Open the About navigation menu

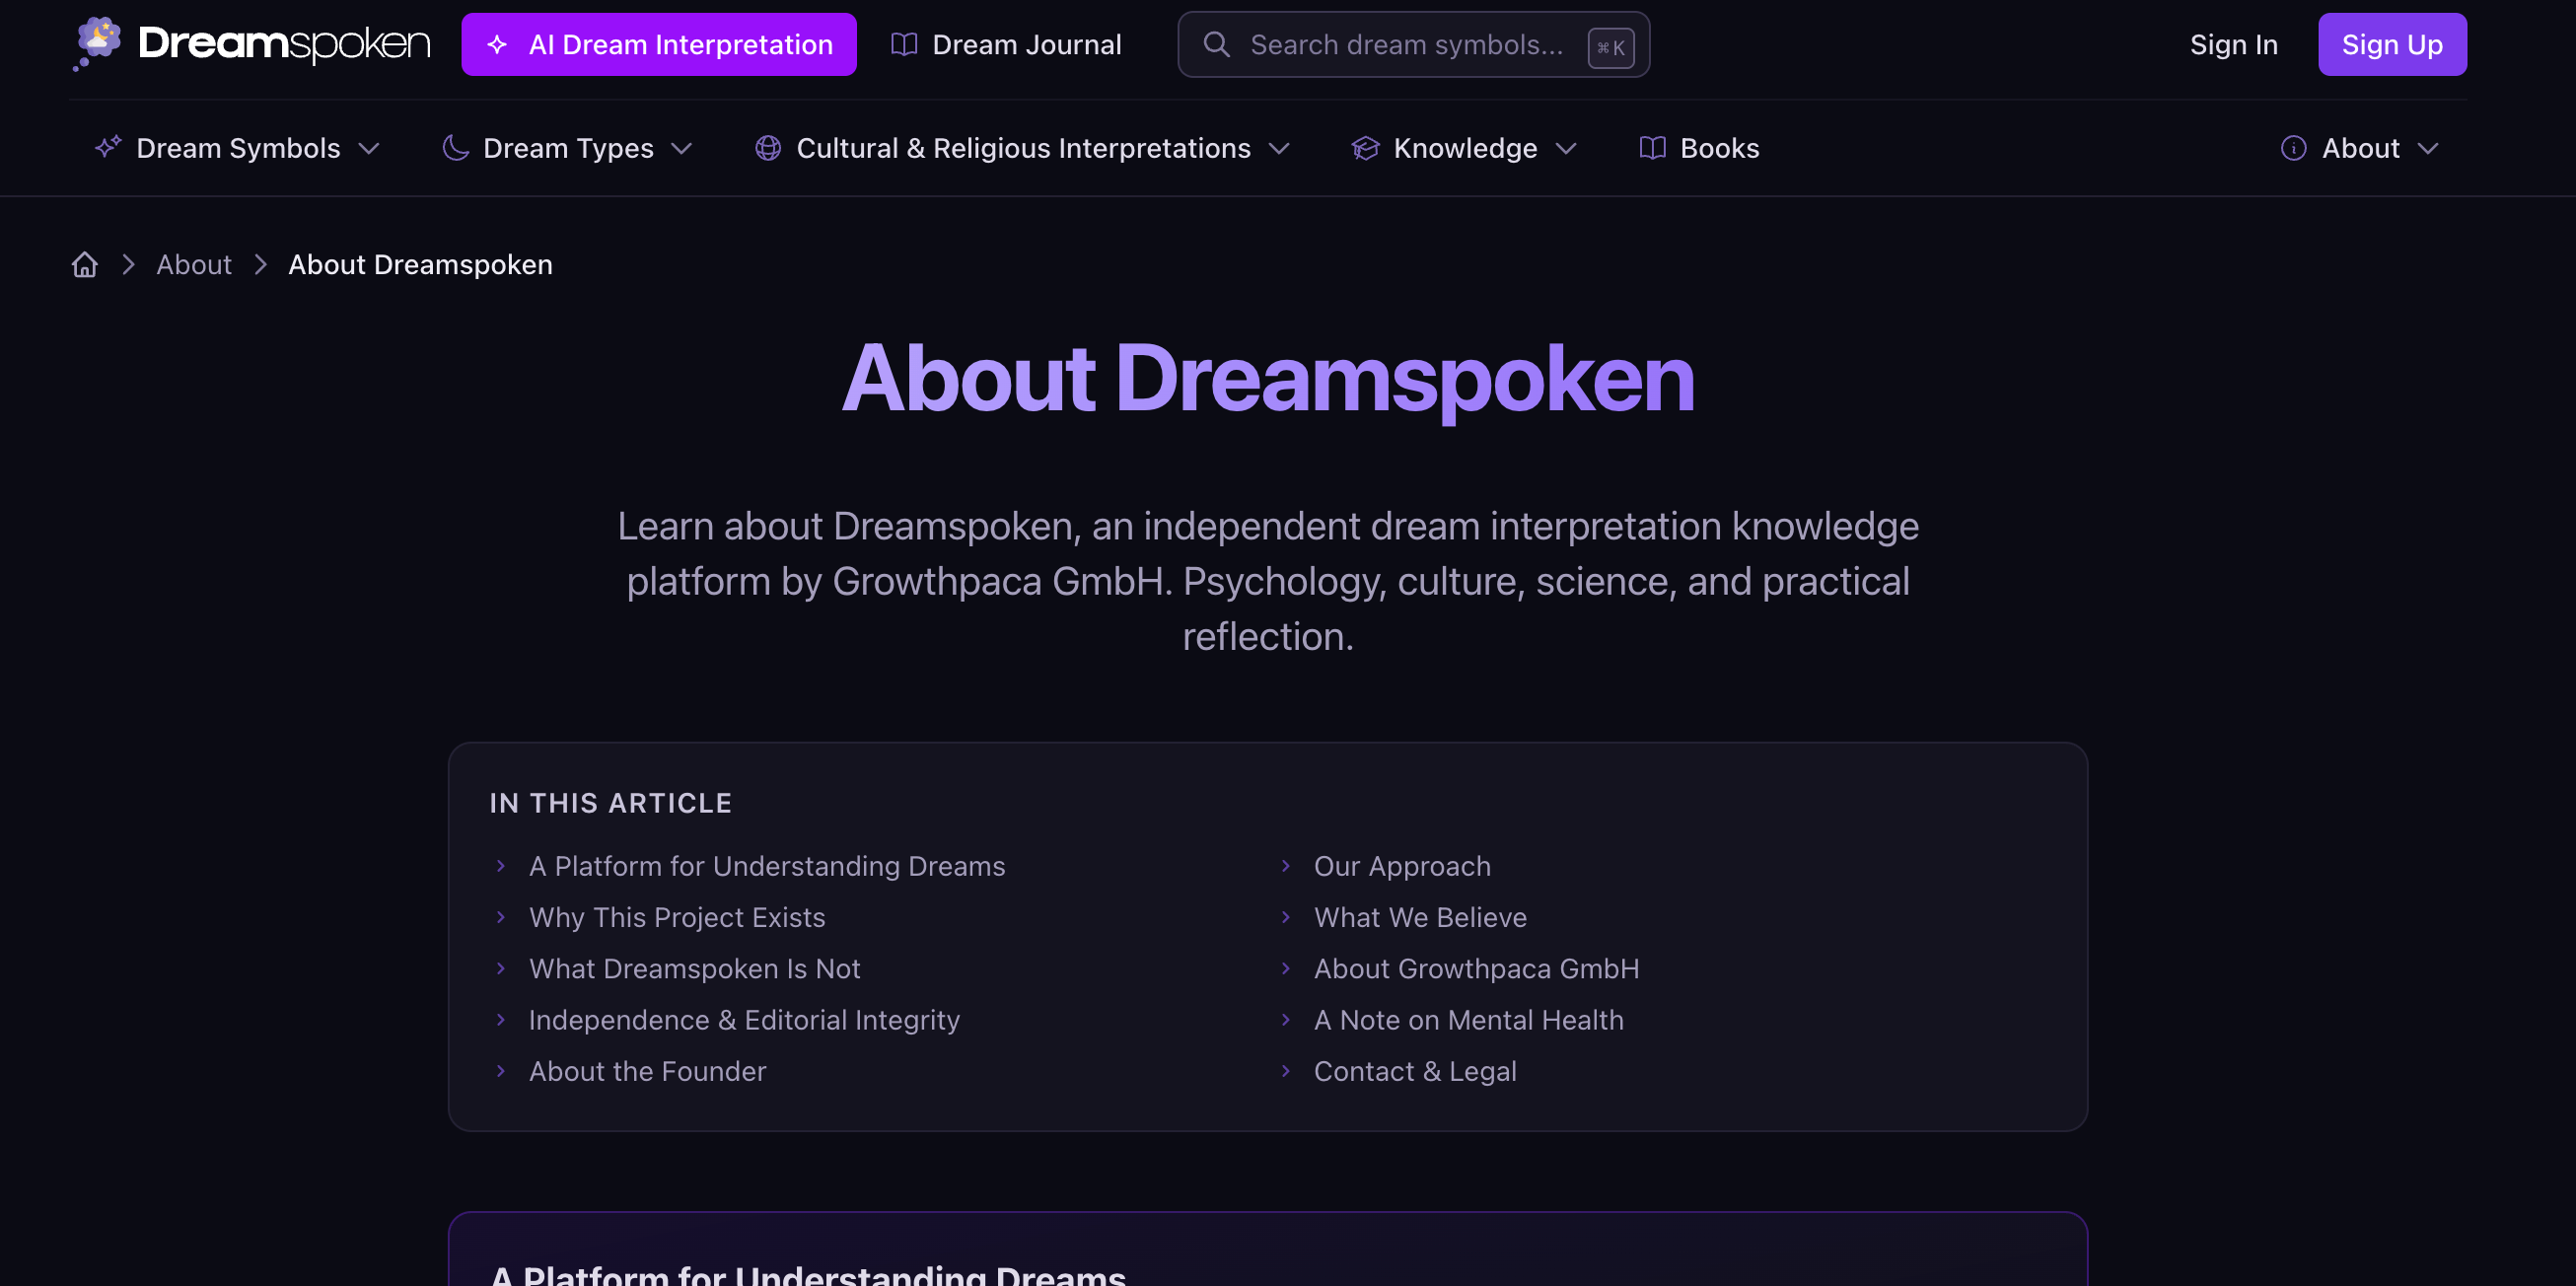coord(2360,148)
